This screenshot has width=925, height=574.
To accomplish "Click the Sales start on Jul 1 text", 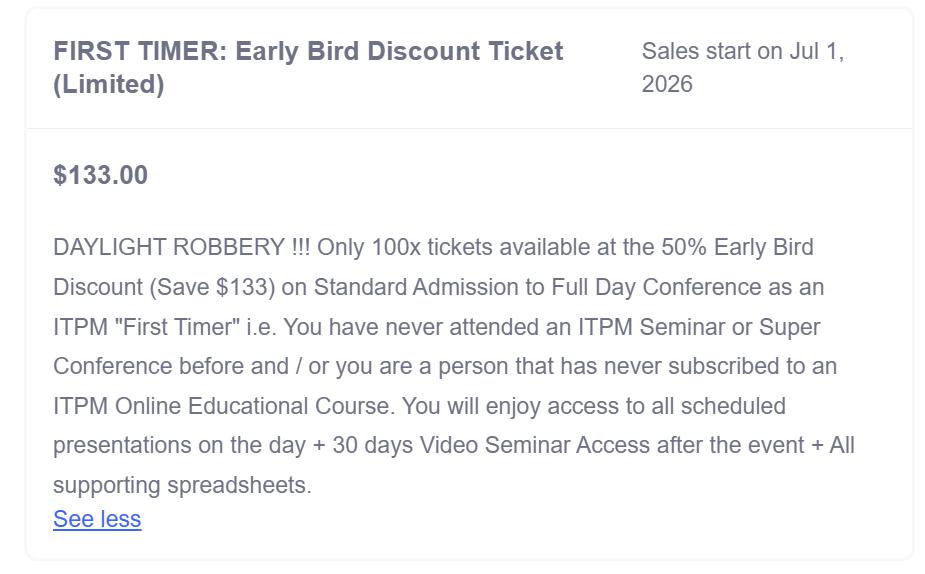I will (742, 51).
